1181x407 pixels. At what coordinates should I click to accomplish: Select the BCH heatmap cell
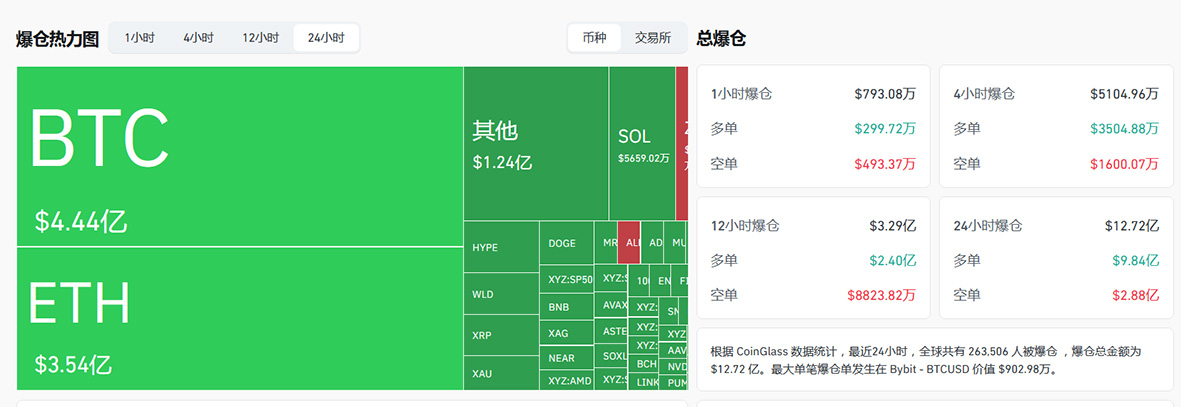(x=643, y=363)
